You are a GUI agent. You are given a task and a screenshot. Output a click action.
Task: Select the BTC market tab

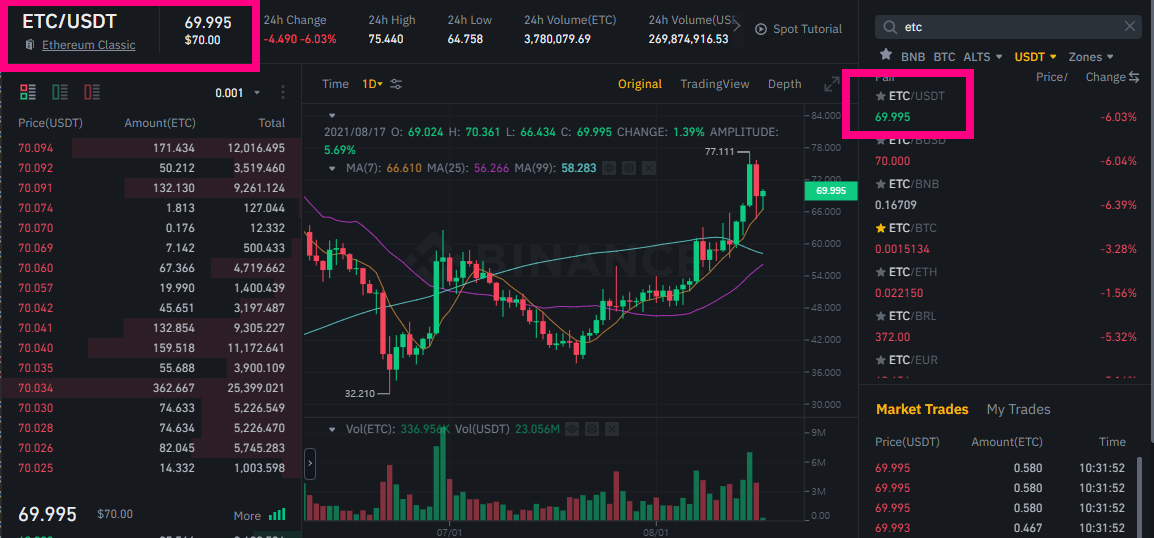coord(944,56)
